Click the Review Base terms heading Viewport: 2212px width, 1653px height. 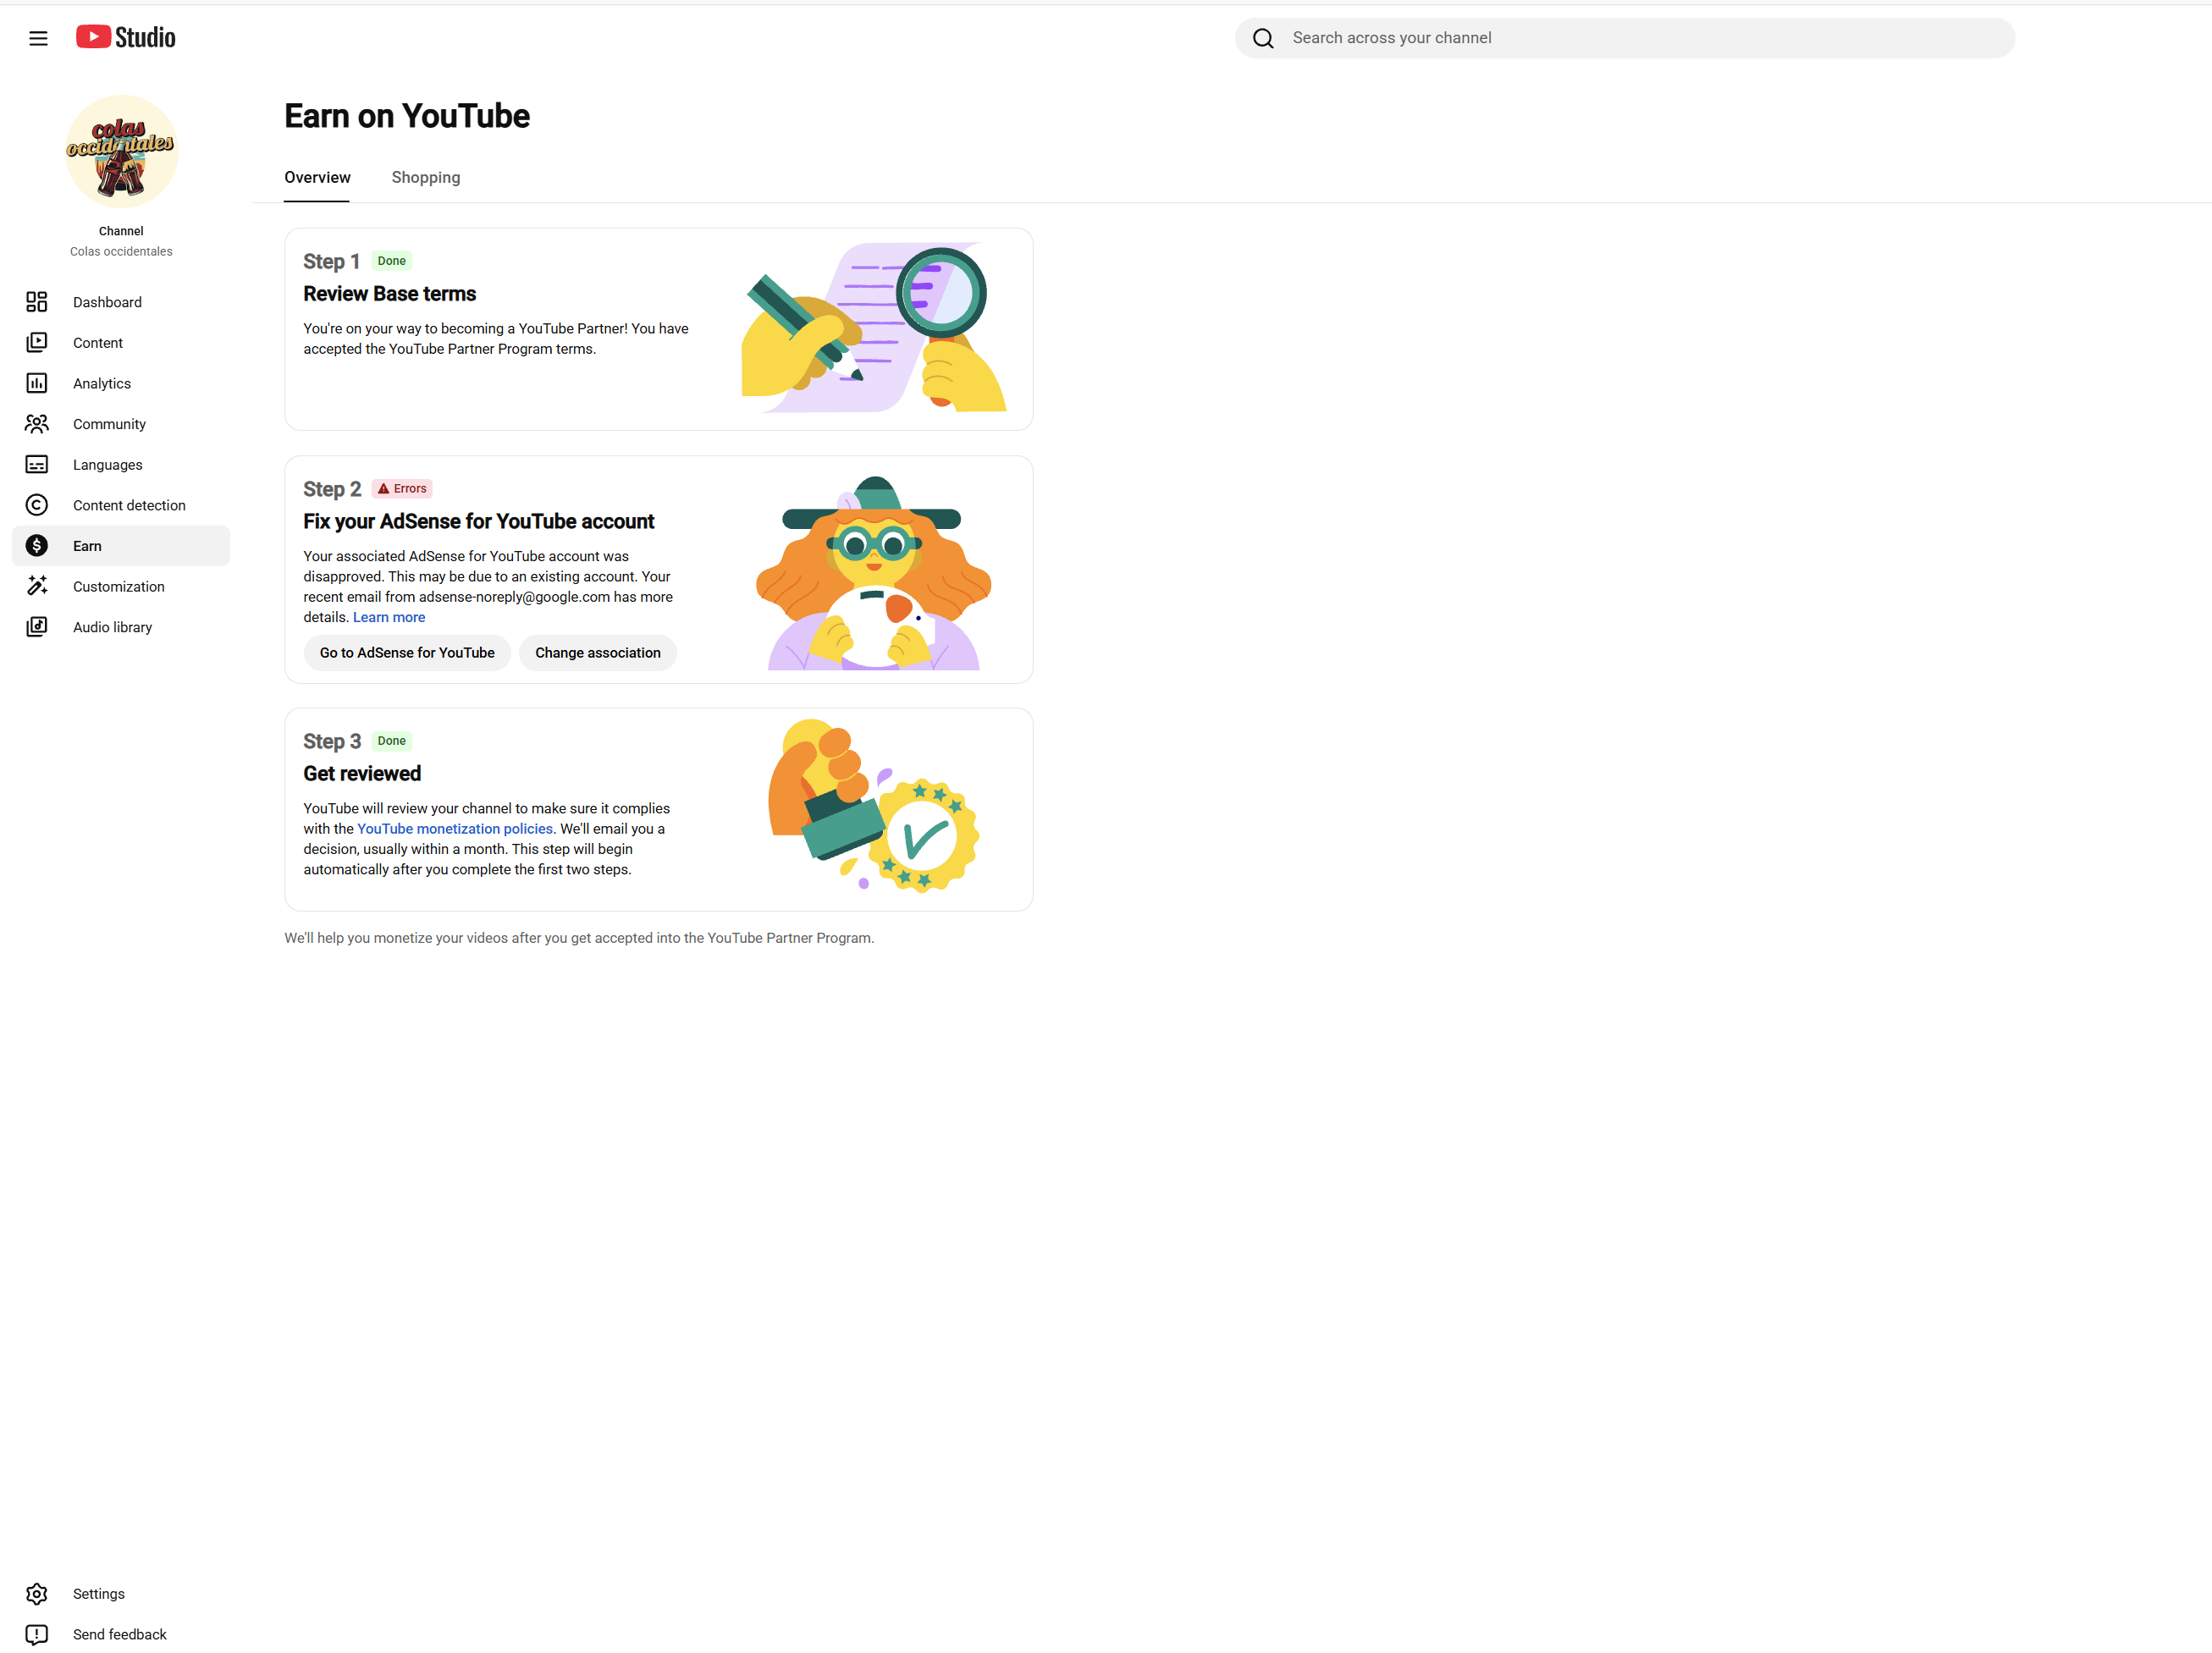(x=390, y=294)
